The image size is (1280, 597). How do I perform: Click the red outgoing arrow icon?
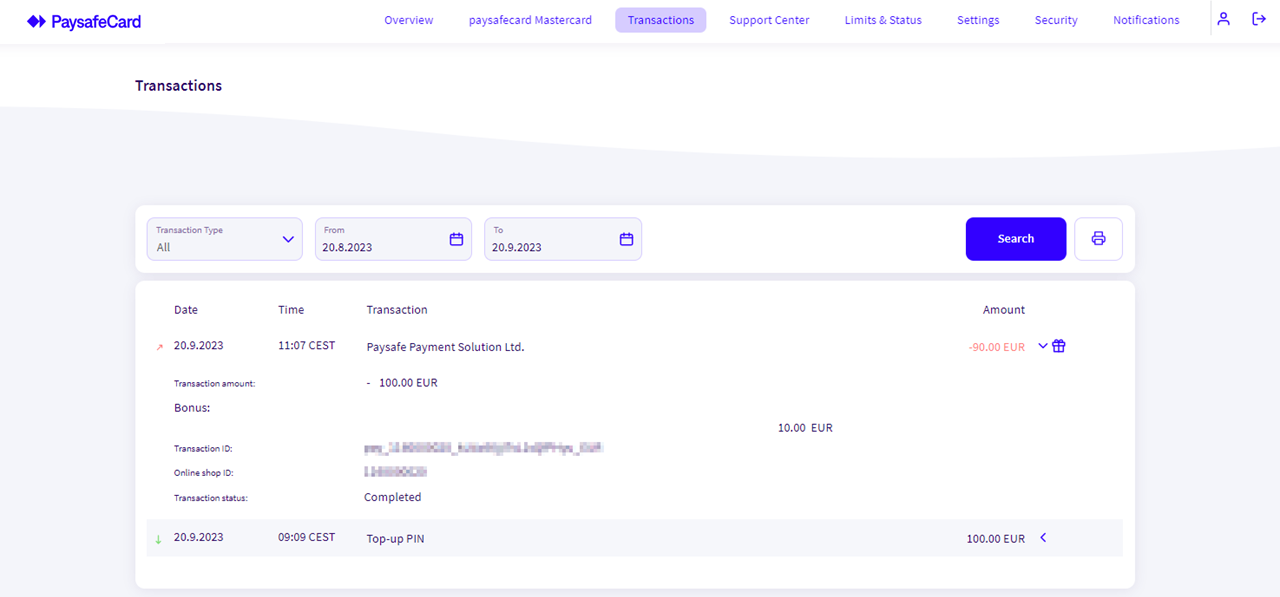point(159,348)
